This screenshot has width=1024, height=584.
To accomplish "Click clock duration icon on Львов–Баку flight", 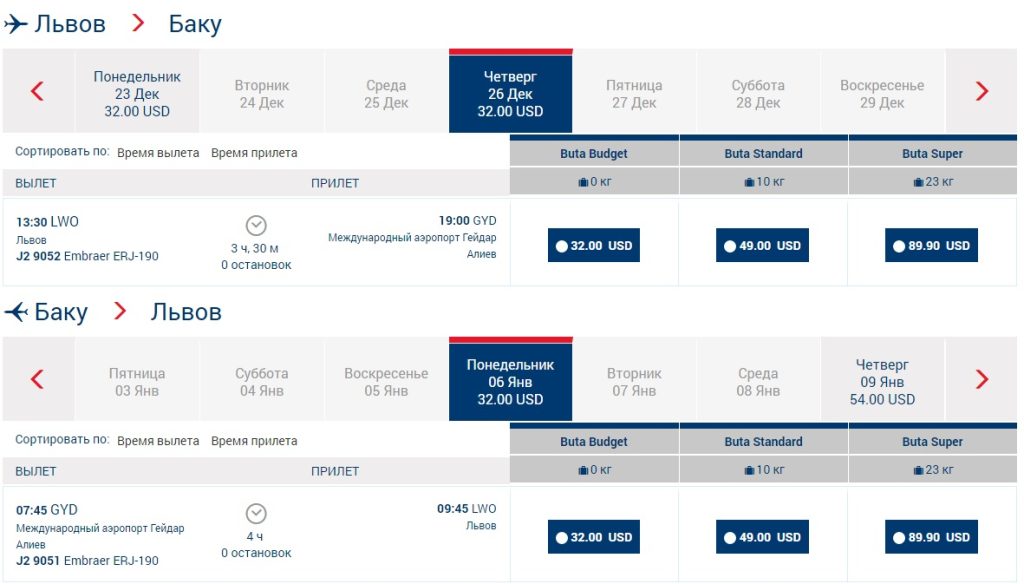I will point(256,225).
